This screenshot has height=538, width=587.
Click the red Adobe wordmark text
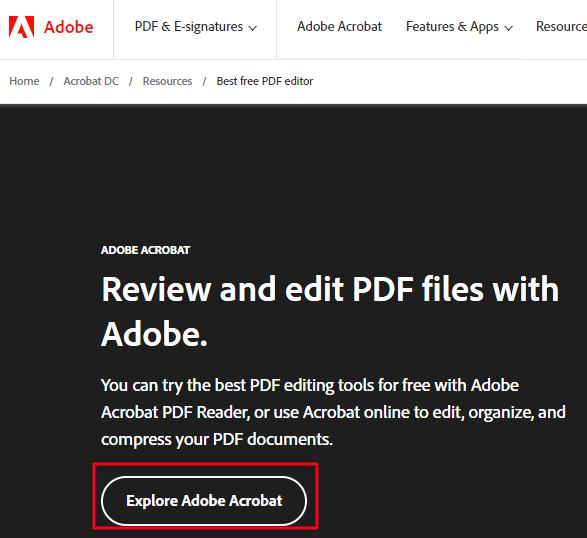click(69, 27)
